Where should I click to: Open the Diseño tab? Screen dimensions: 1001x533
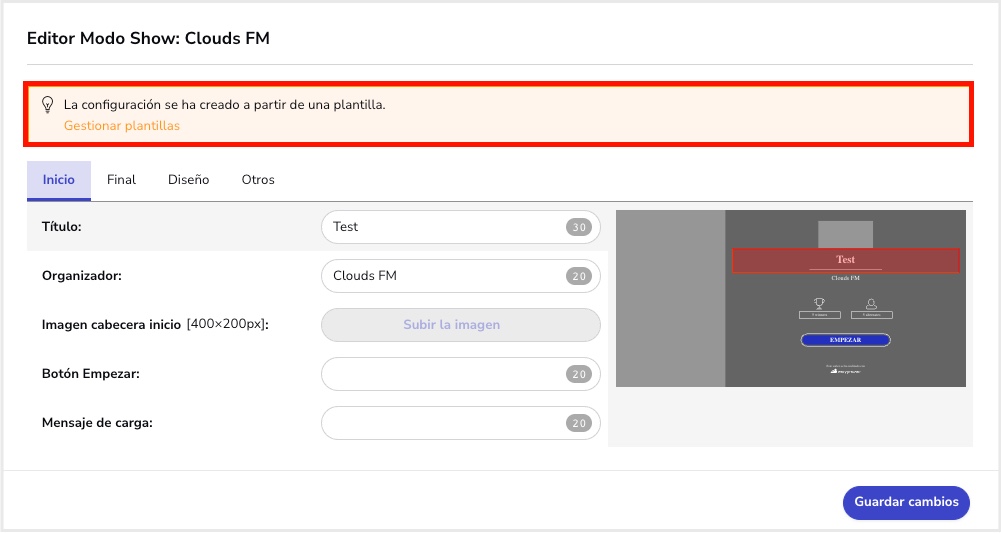click(x=188, y=180)
